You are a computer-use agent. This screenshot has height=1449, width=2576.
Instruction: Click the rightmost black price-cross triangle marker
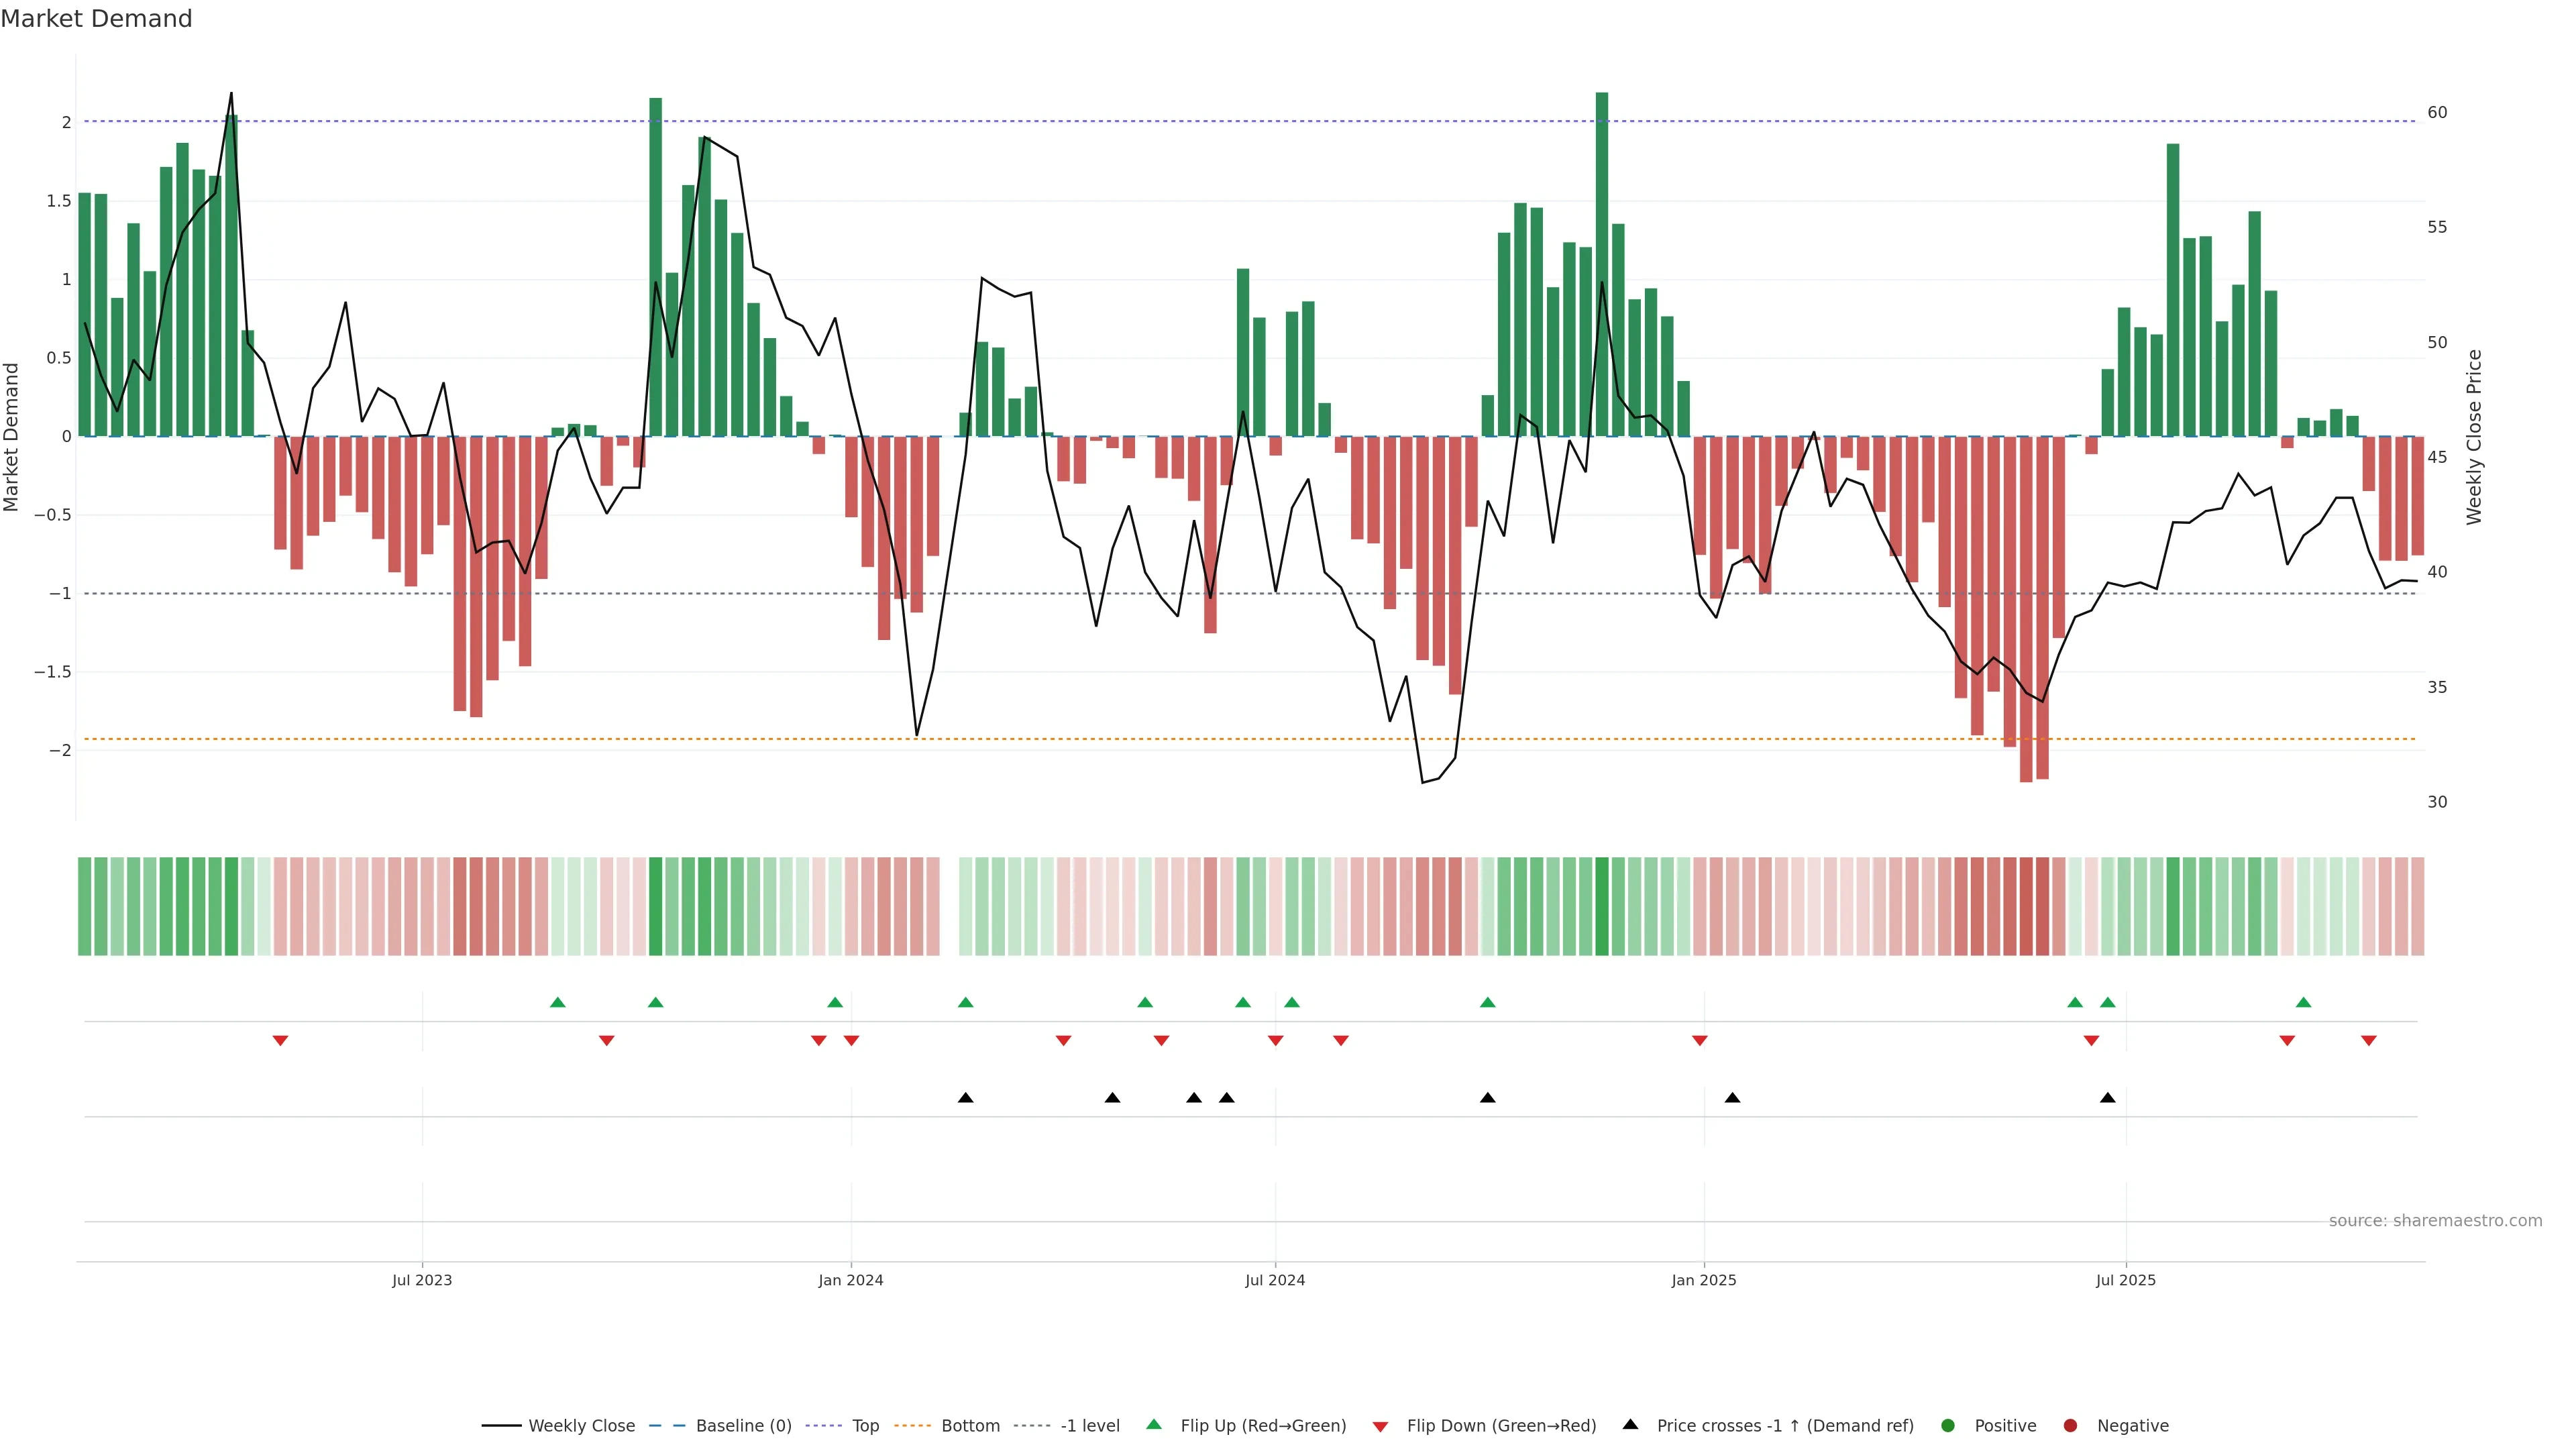[2107, 1097]
